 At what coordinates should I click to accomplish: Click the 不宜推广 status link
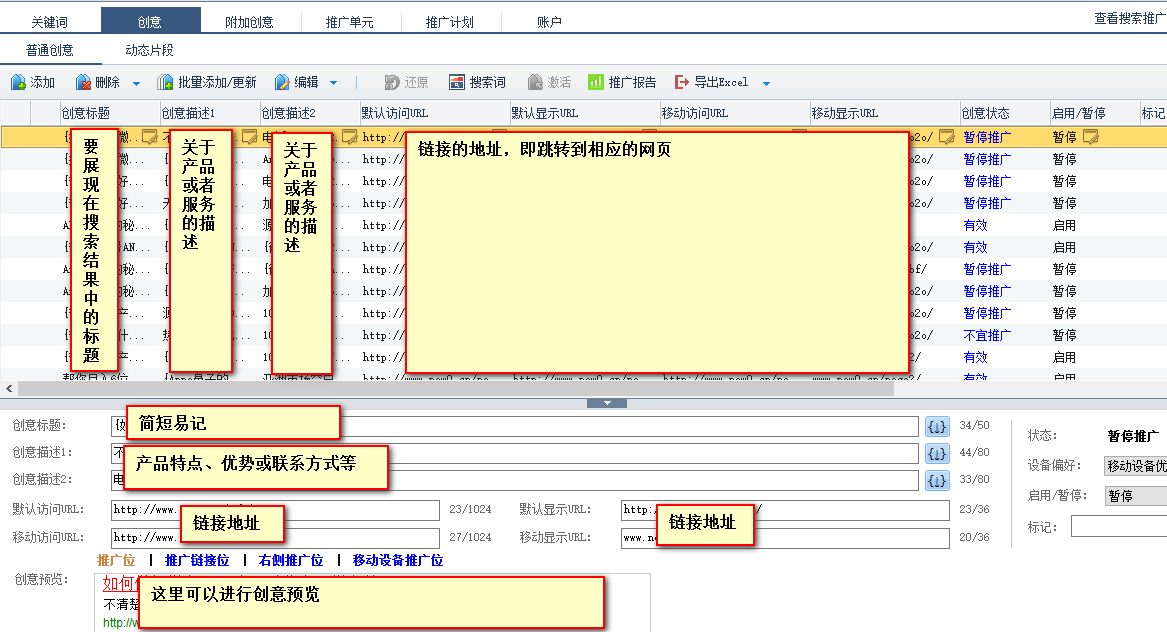[988, 335]
